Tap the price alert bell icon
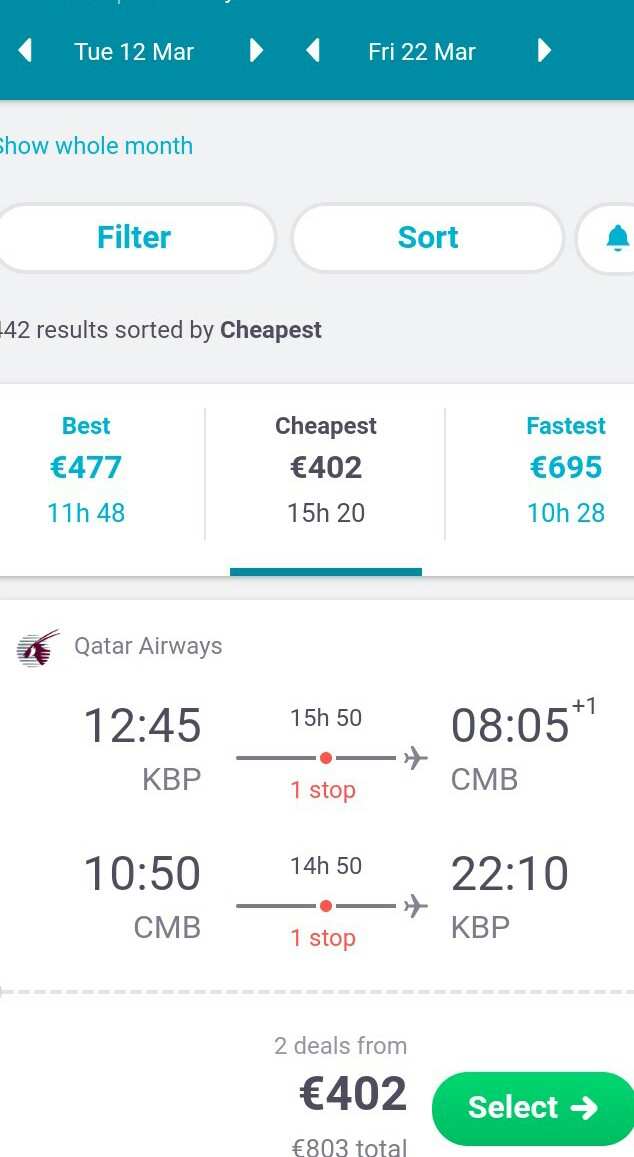Viewport: 634px width, 1157px height. point(617,238)
